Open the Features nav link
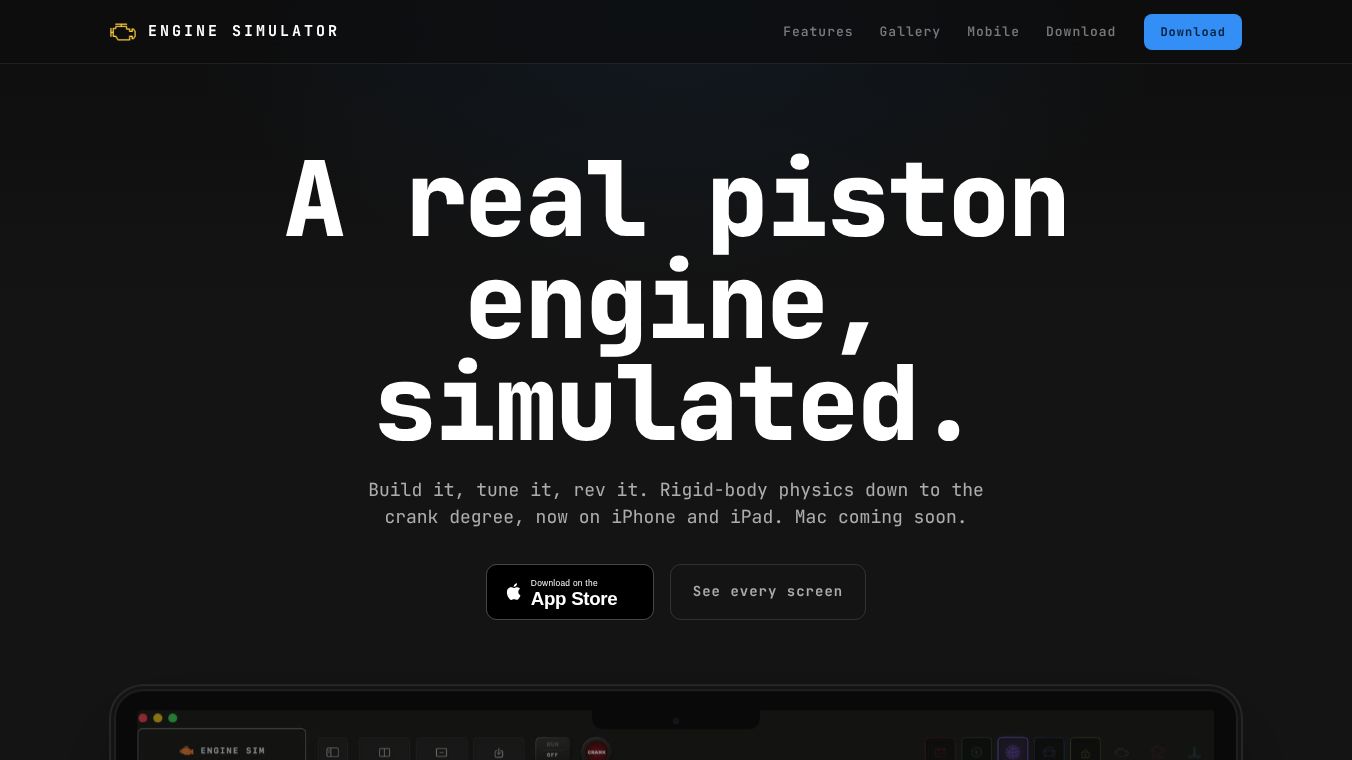 click(x=818, y=32)
